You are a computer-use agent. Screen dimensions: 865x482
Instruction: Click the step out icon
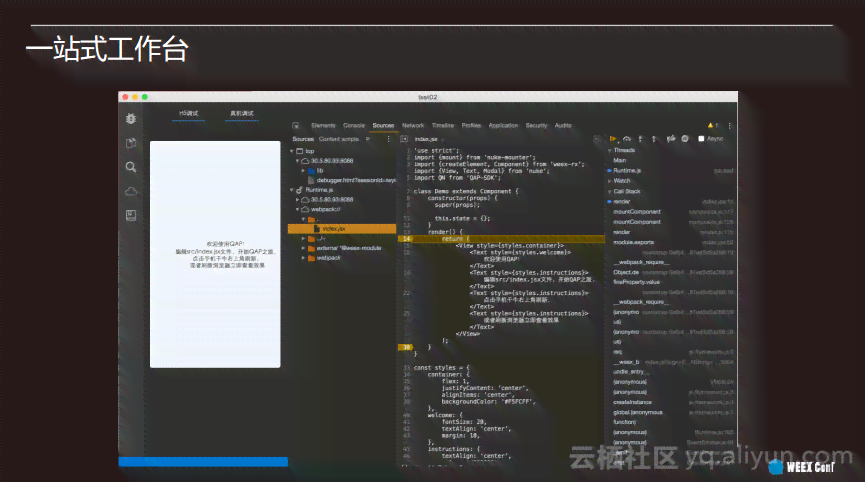[654, 139]
